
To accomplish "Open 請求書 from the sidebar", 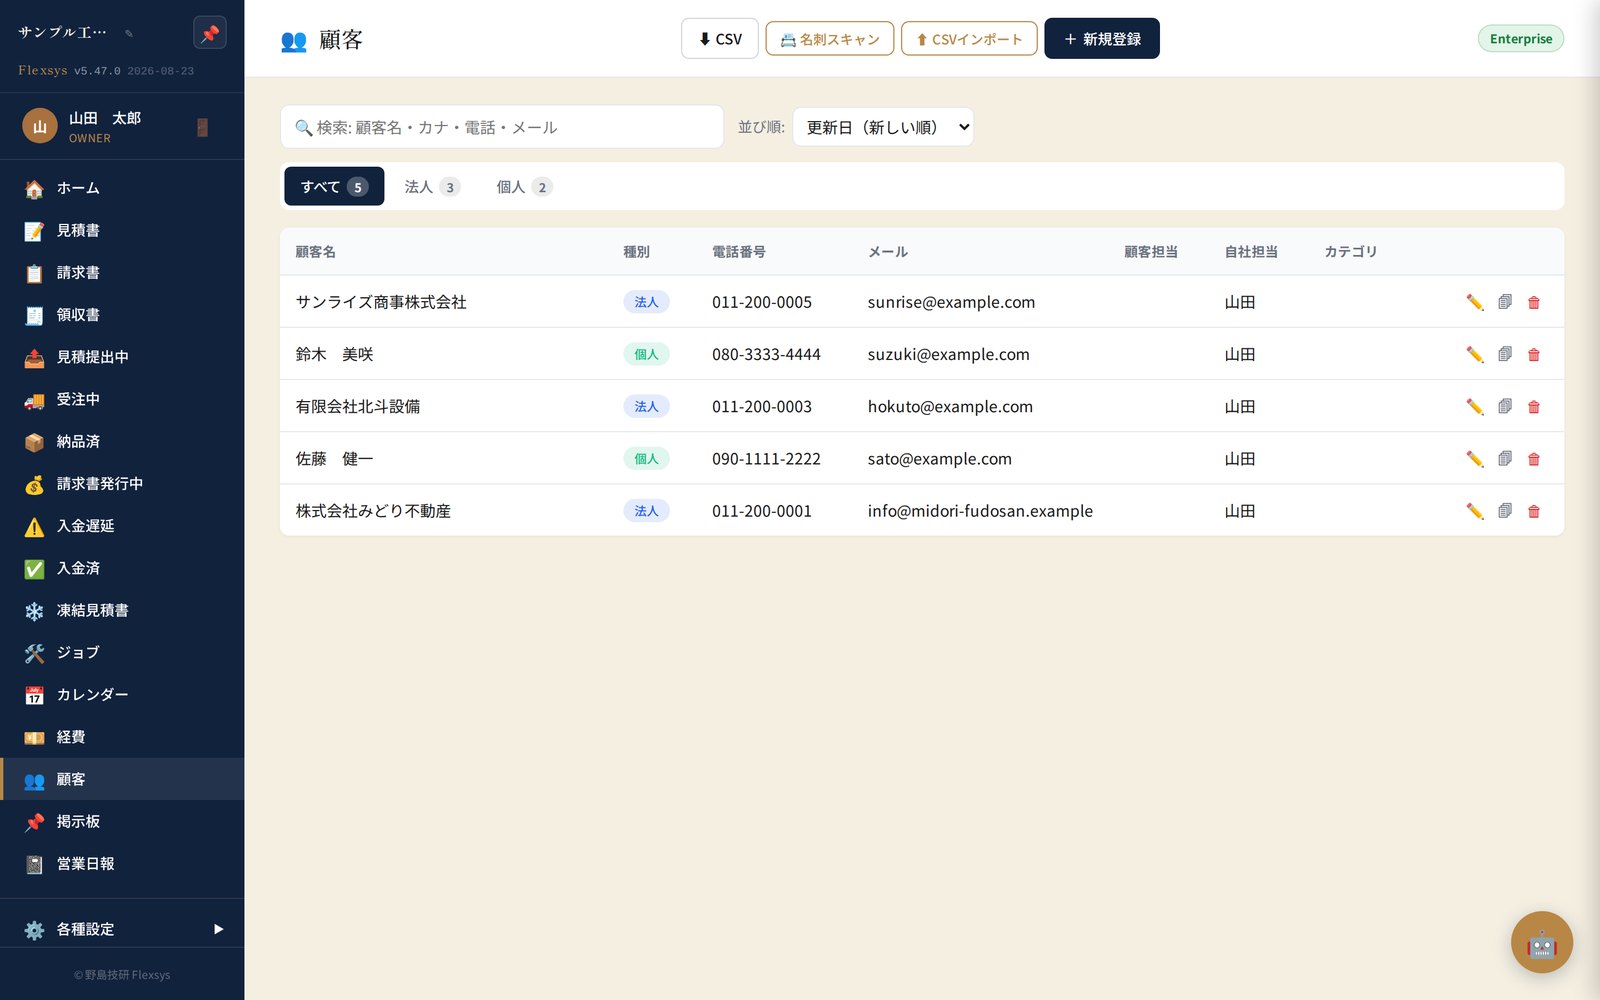I will [x=122, y=272].
